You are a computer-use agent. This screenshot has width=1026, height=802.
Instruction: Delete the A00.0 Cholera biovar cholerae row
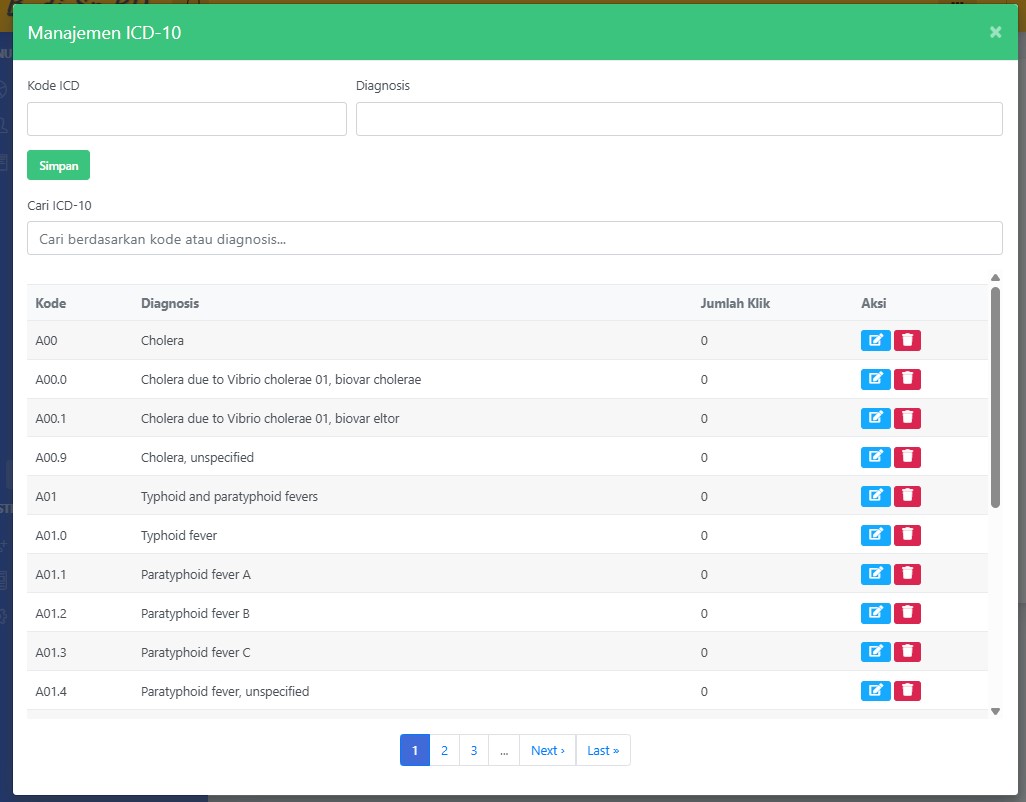(907, 379)
